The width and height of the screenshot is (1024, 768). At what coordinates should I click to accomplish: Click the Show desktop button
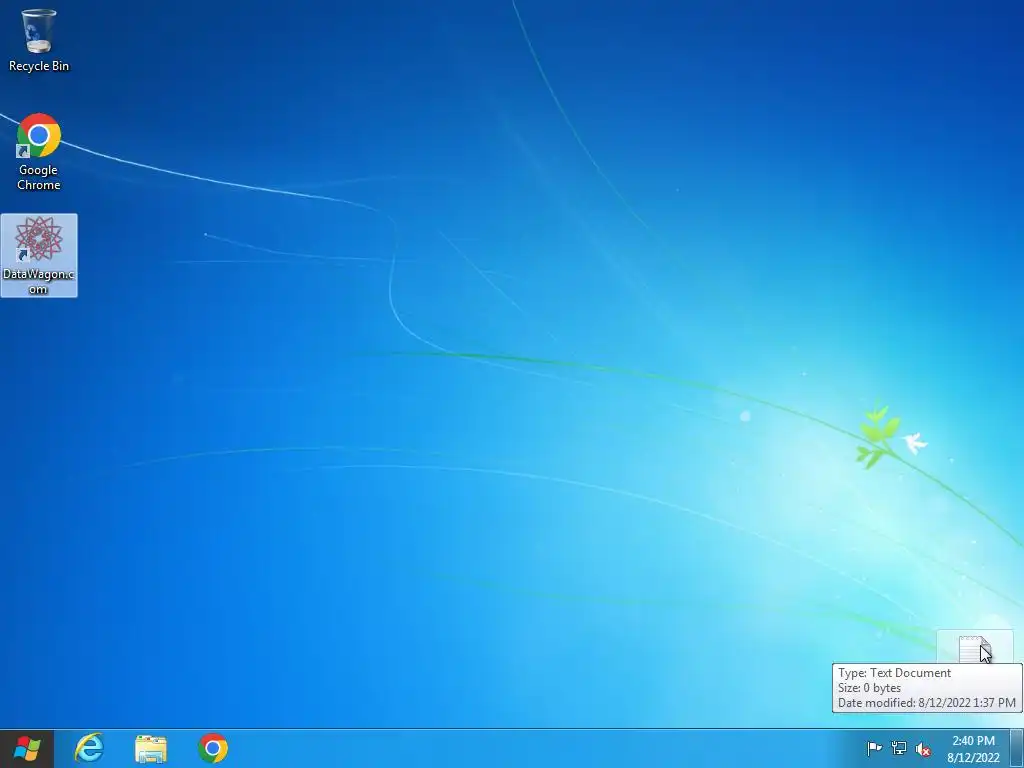point(1017,748)
